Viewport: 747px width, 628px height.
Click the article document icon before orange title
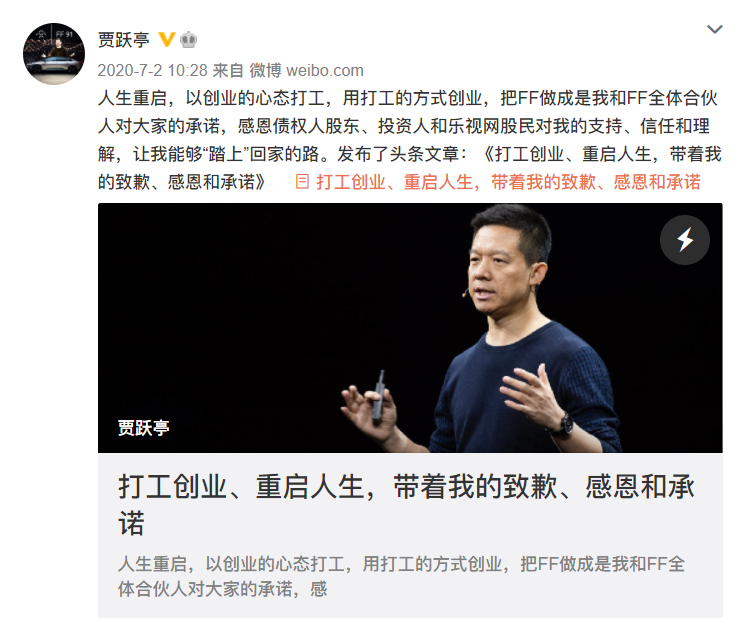click(x=302, y=182)
